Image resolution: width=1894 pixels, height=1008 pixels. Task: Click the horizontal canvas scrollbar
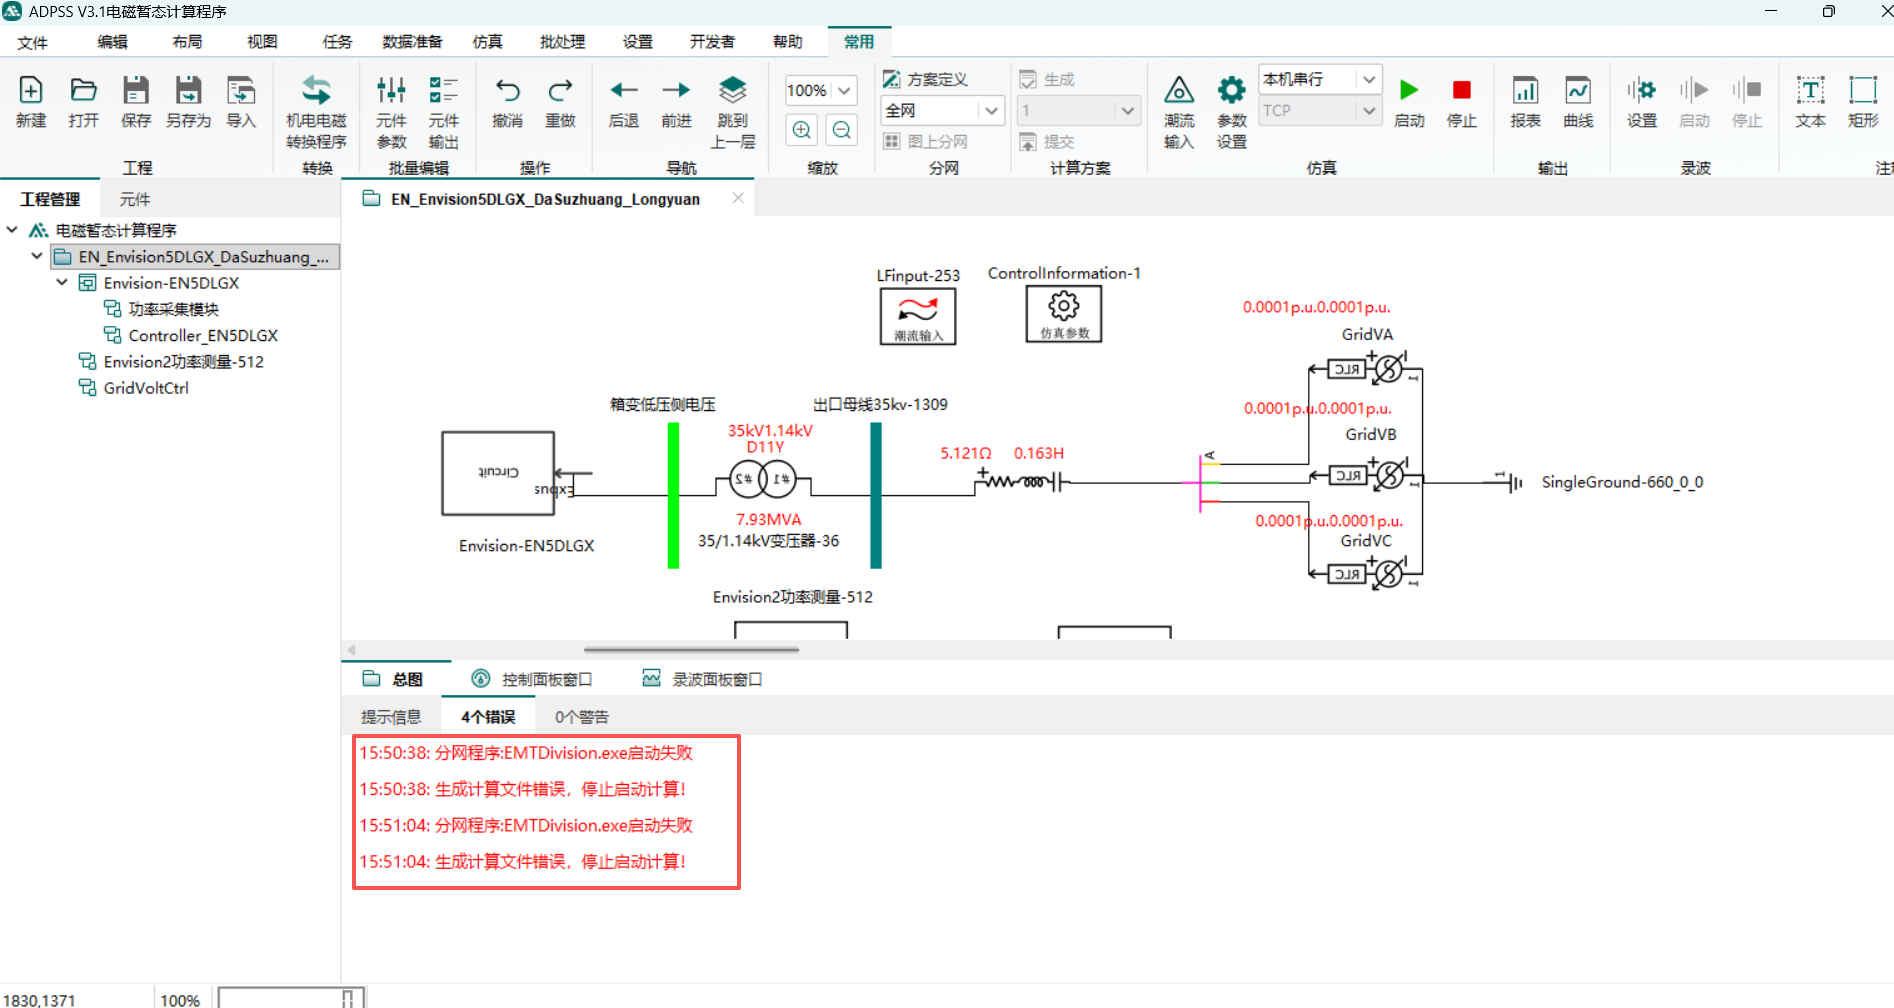(691, 650)
